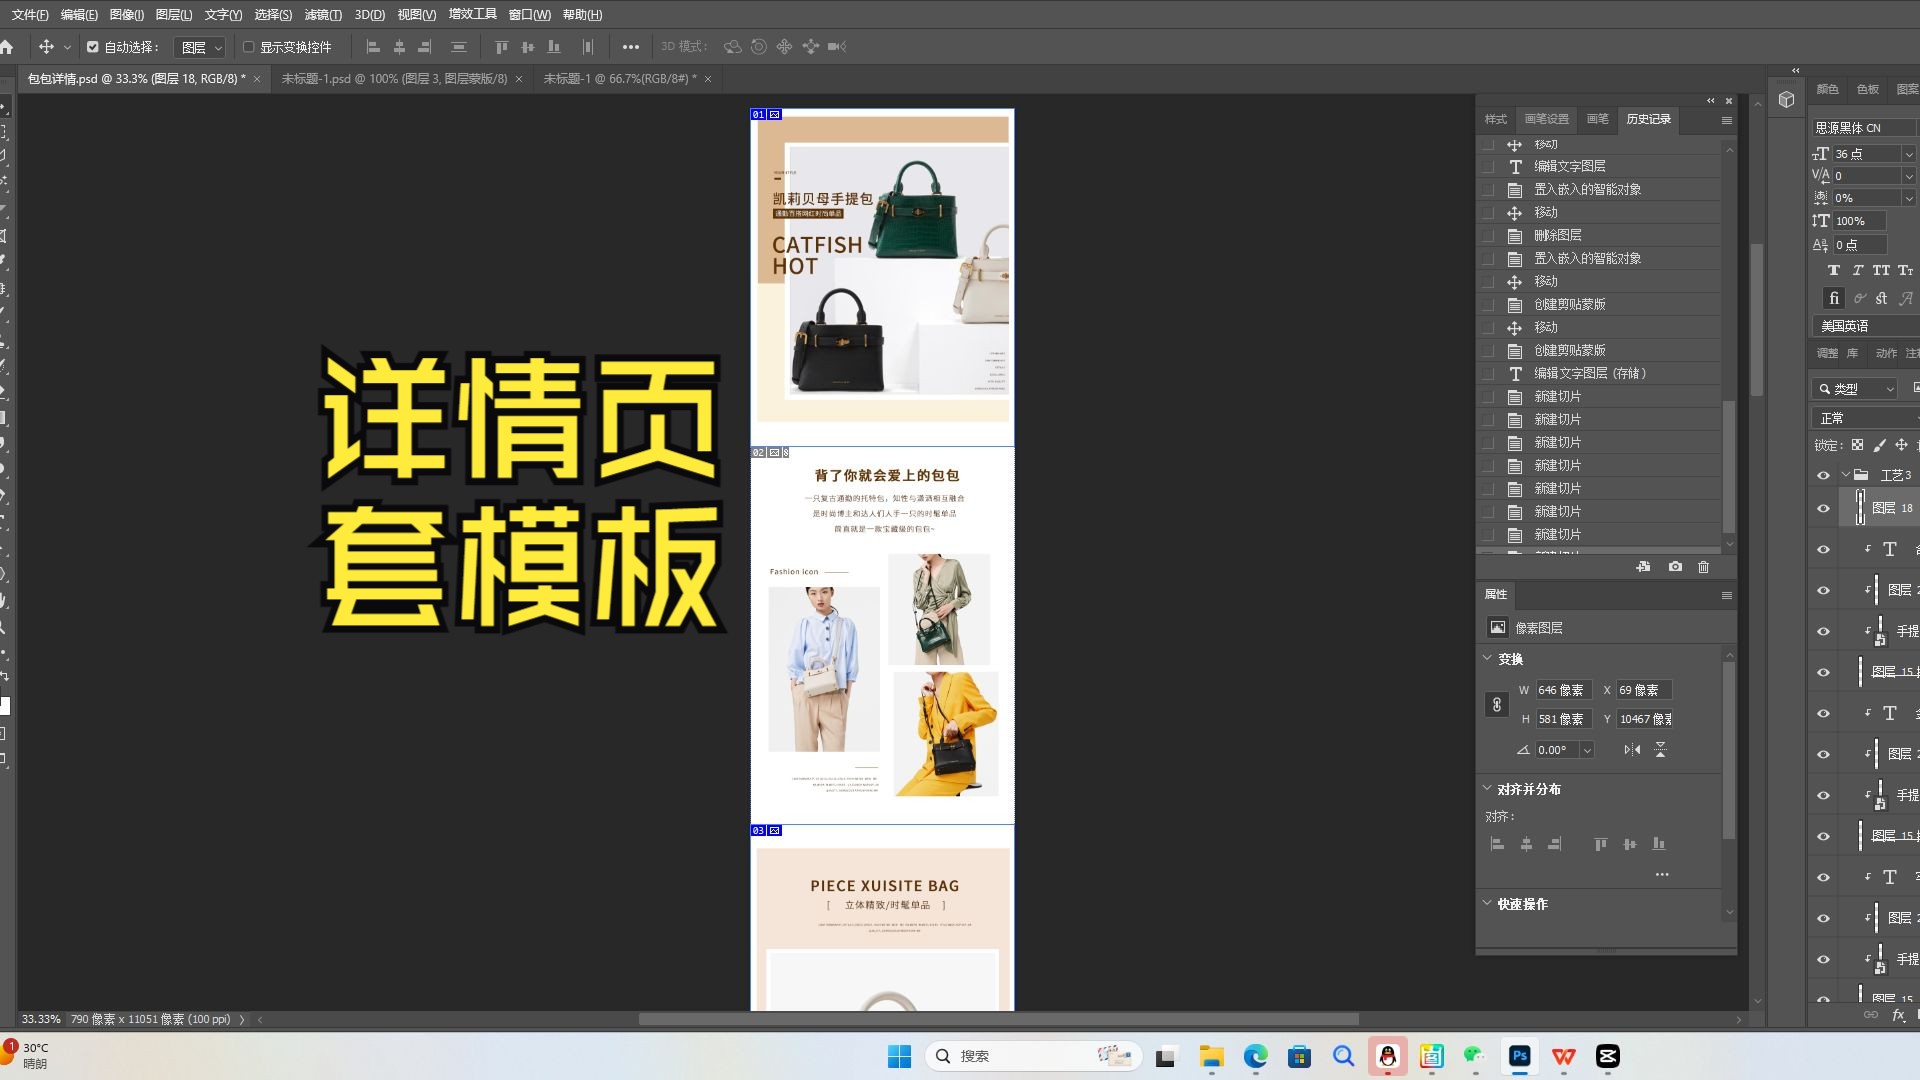The height and width of the screenshot is (1080, 1920).
Task: Hide the 工艺3 group layer
Action: click(x=1823, y=476)
